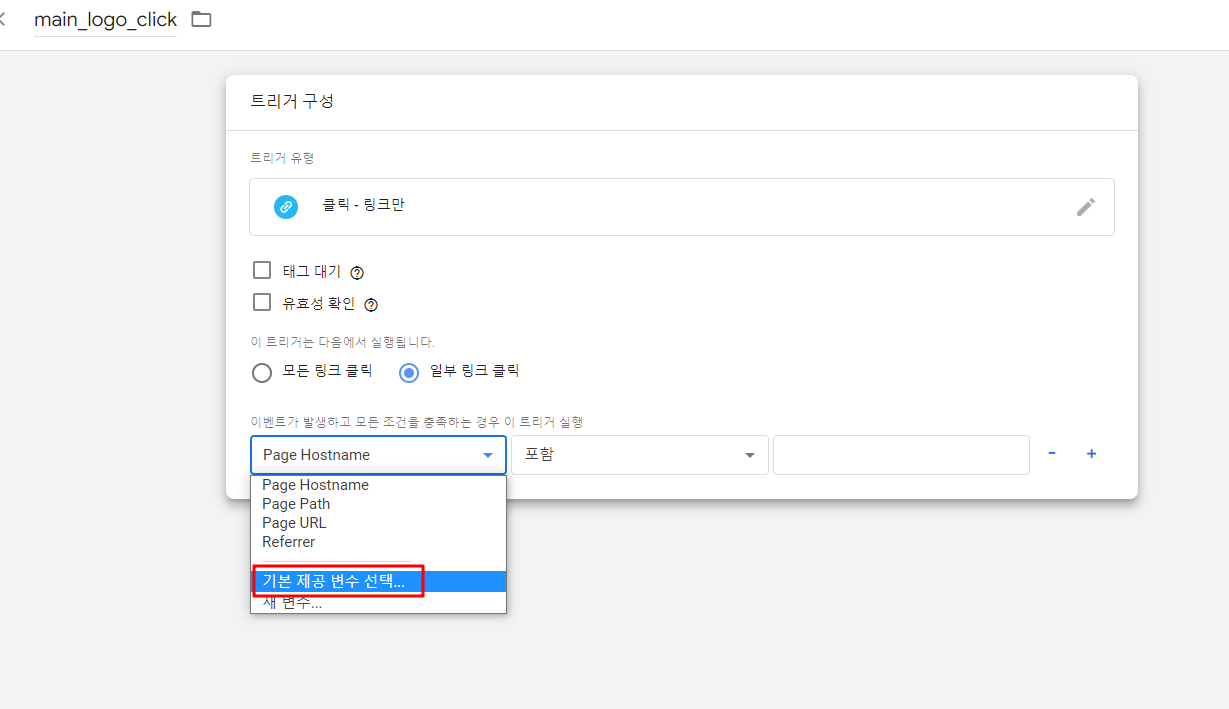Open the Page Hostname variable dropdown
Image resolution: width=1229 pixels, height=709 pixels.
(378, 454)
